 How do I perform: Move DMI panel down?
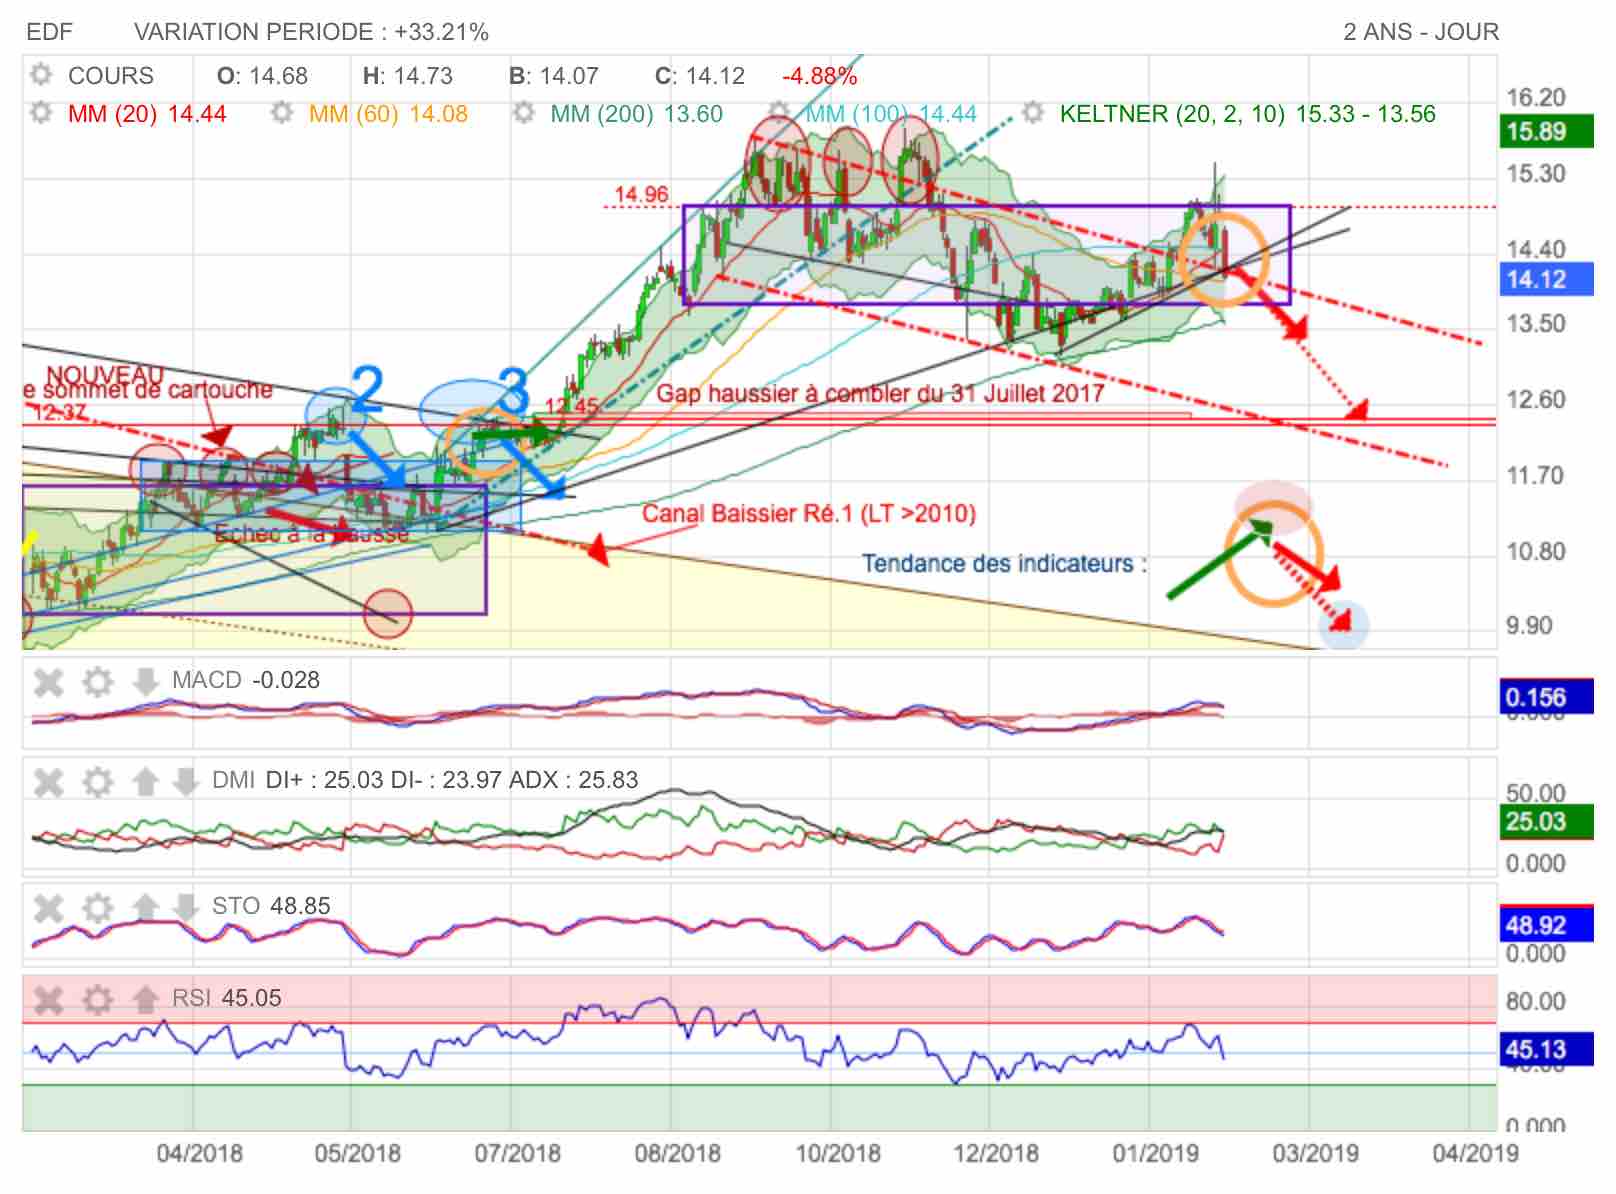click(x=185, y=781)
